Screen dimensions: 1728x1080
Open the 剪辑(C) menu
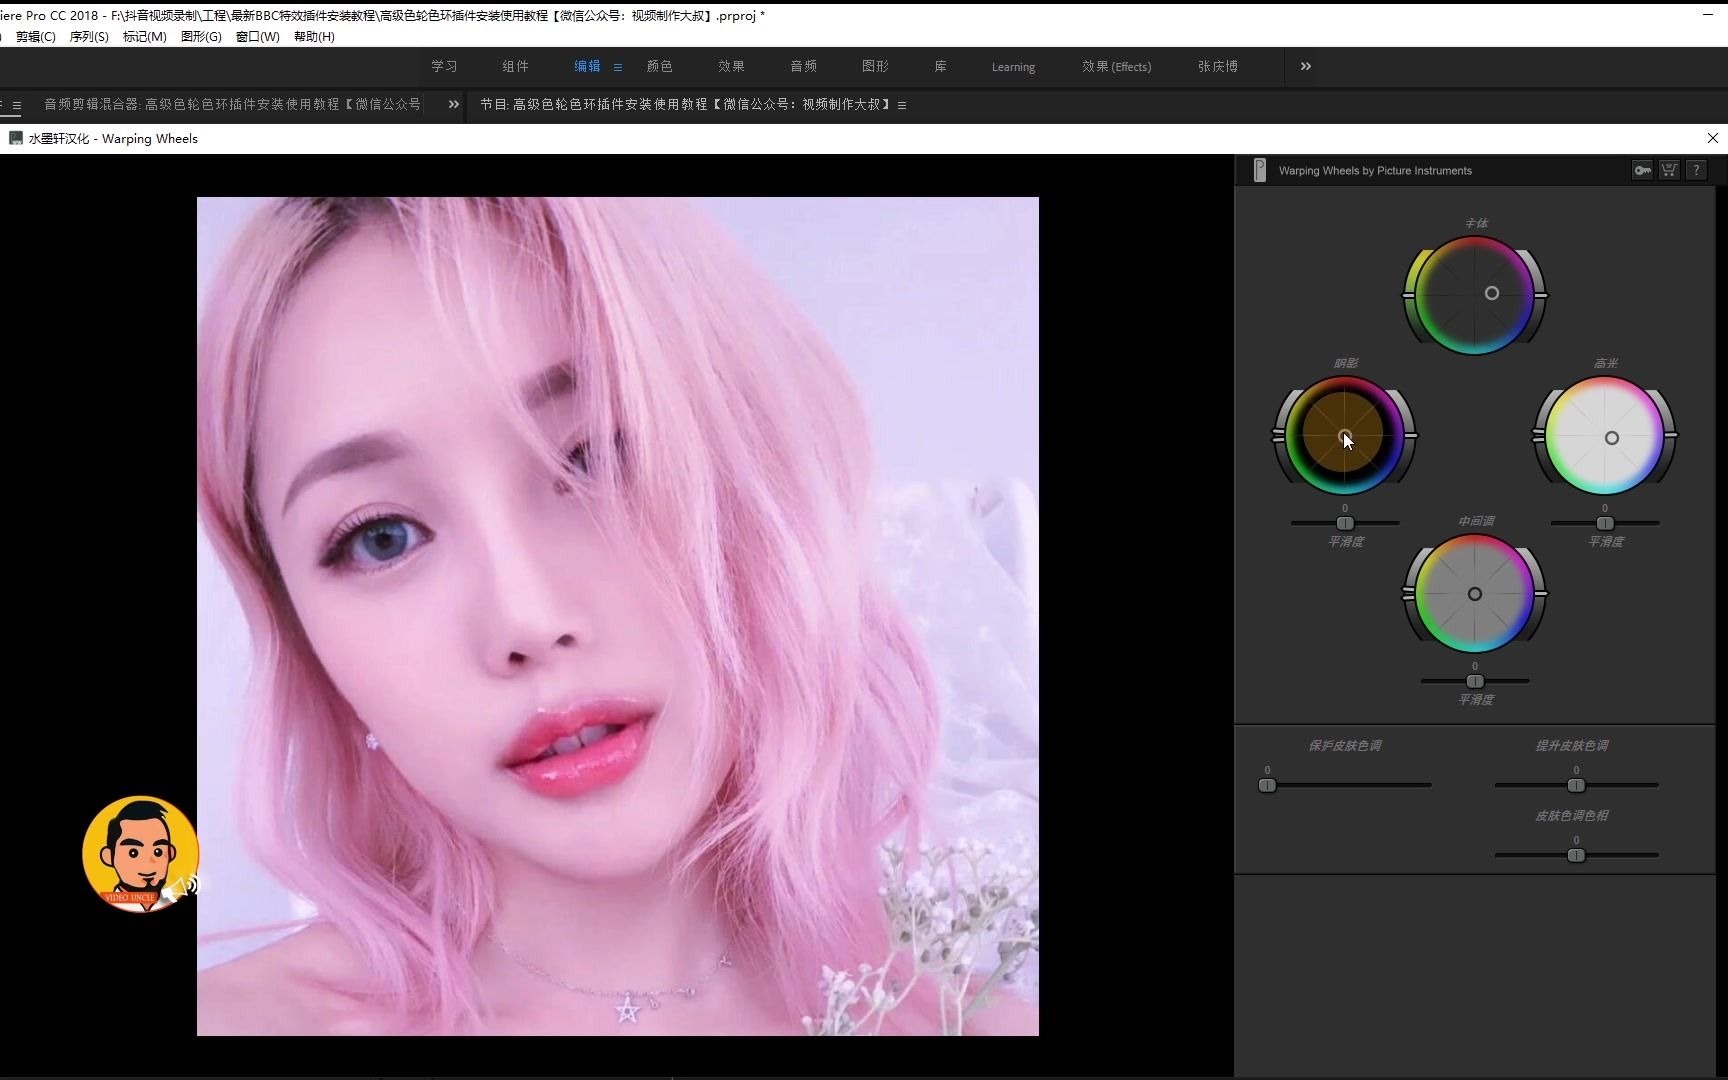(x=36, y=36)
